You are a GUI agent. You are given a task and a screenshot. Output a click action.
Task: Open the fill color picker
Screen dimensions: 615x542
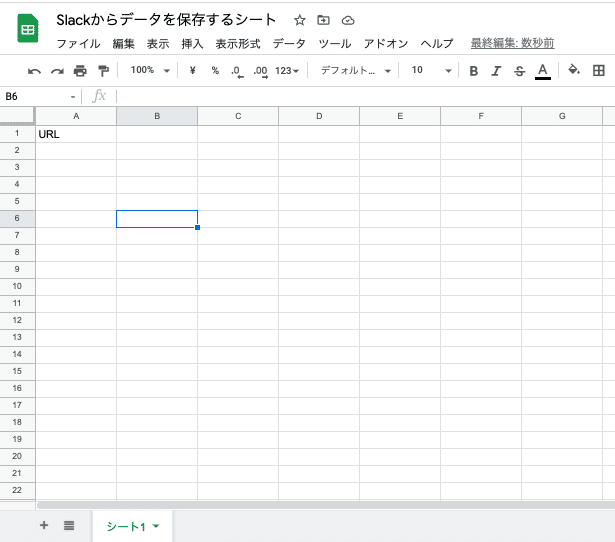click(x=574, y=70)
